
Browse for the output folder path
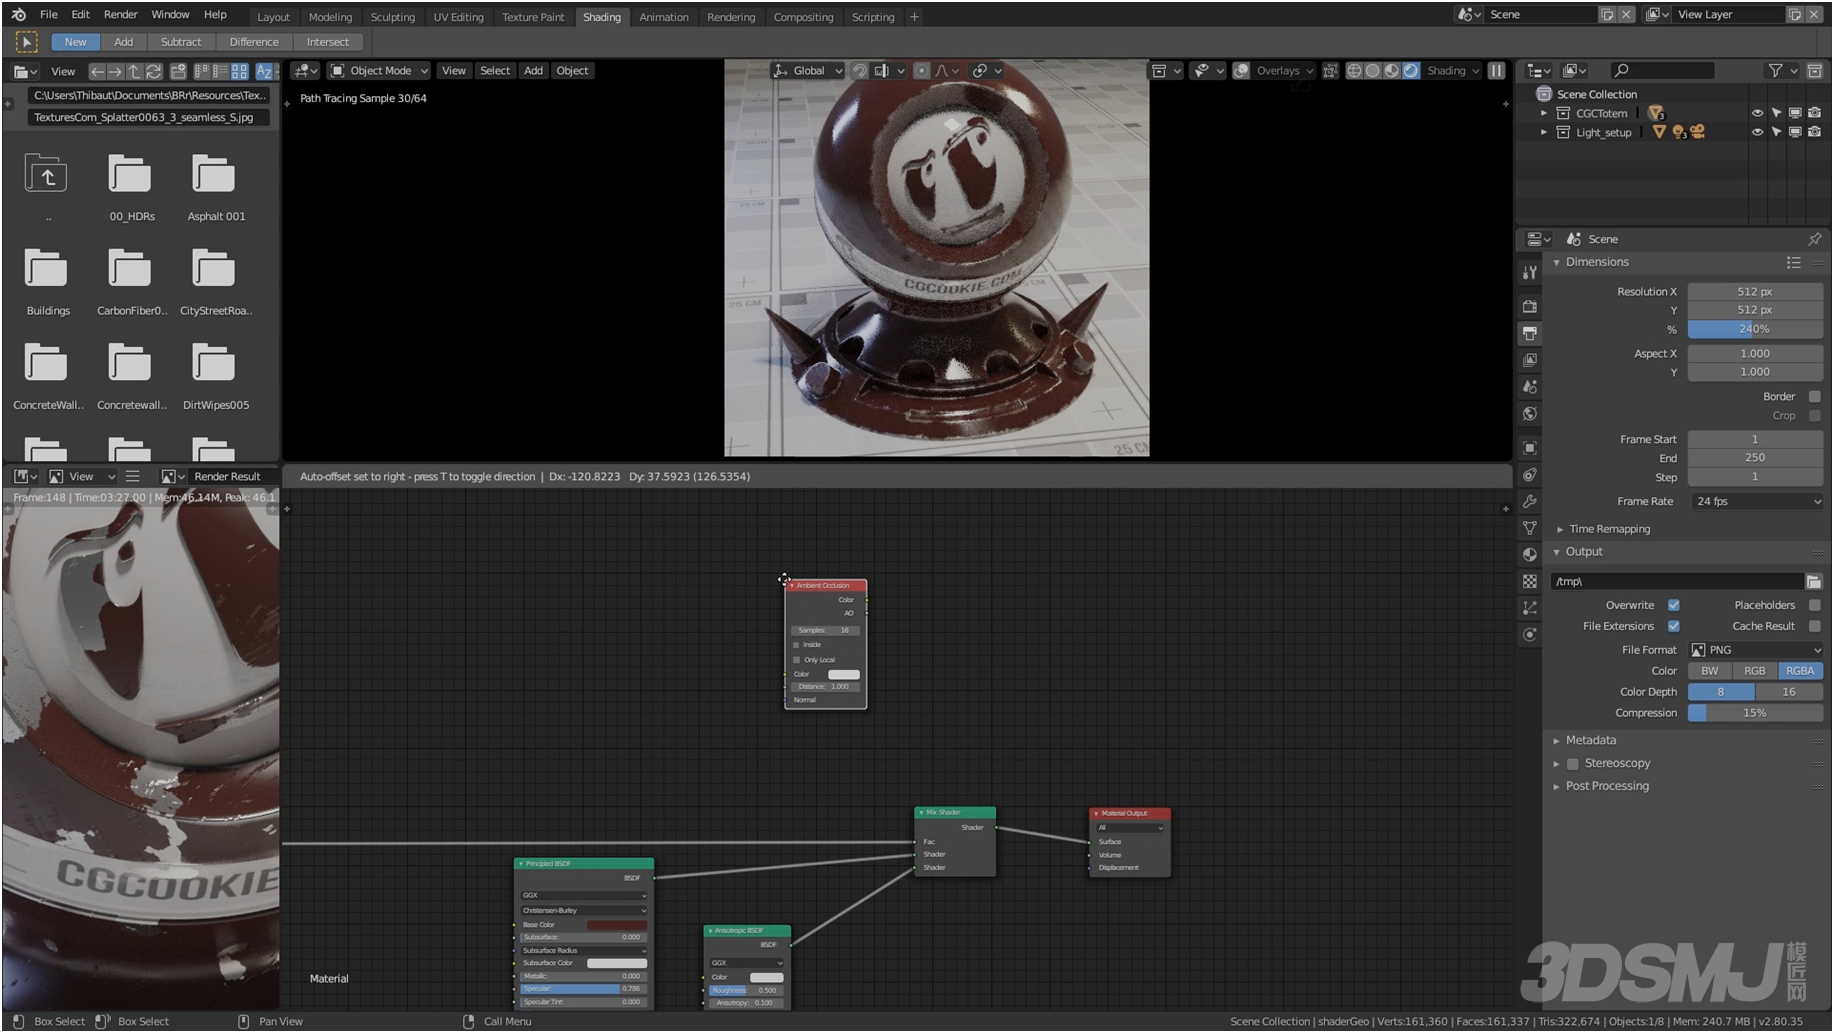tap(1814, 582)
